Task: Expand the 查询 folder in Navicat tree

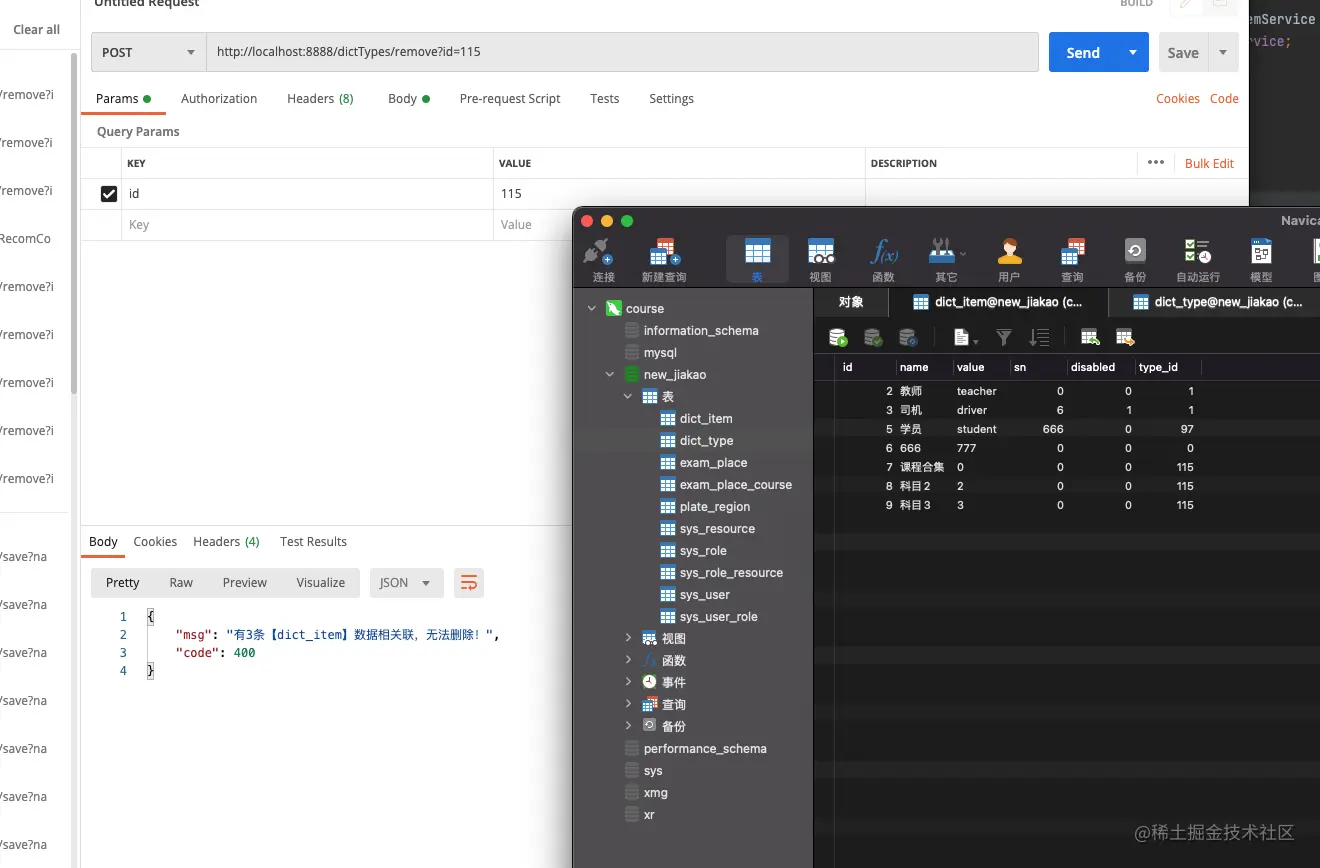Action: point(628,704)
